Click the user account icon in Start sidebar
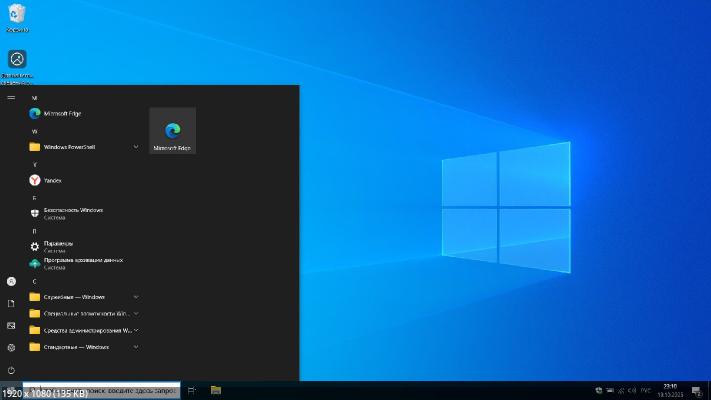Viewport: 711px width, 400px height. tap(11, 282)
